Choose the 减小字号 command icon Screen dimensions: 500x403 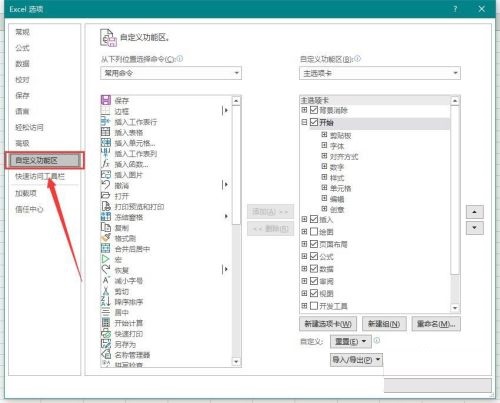(x=106, y=280)
